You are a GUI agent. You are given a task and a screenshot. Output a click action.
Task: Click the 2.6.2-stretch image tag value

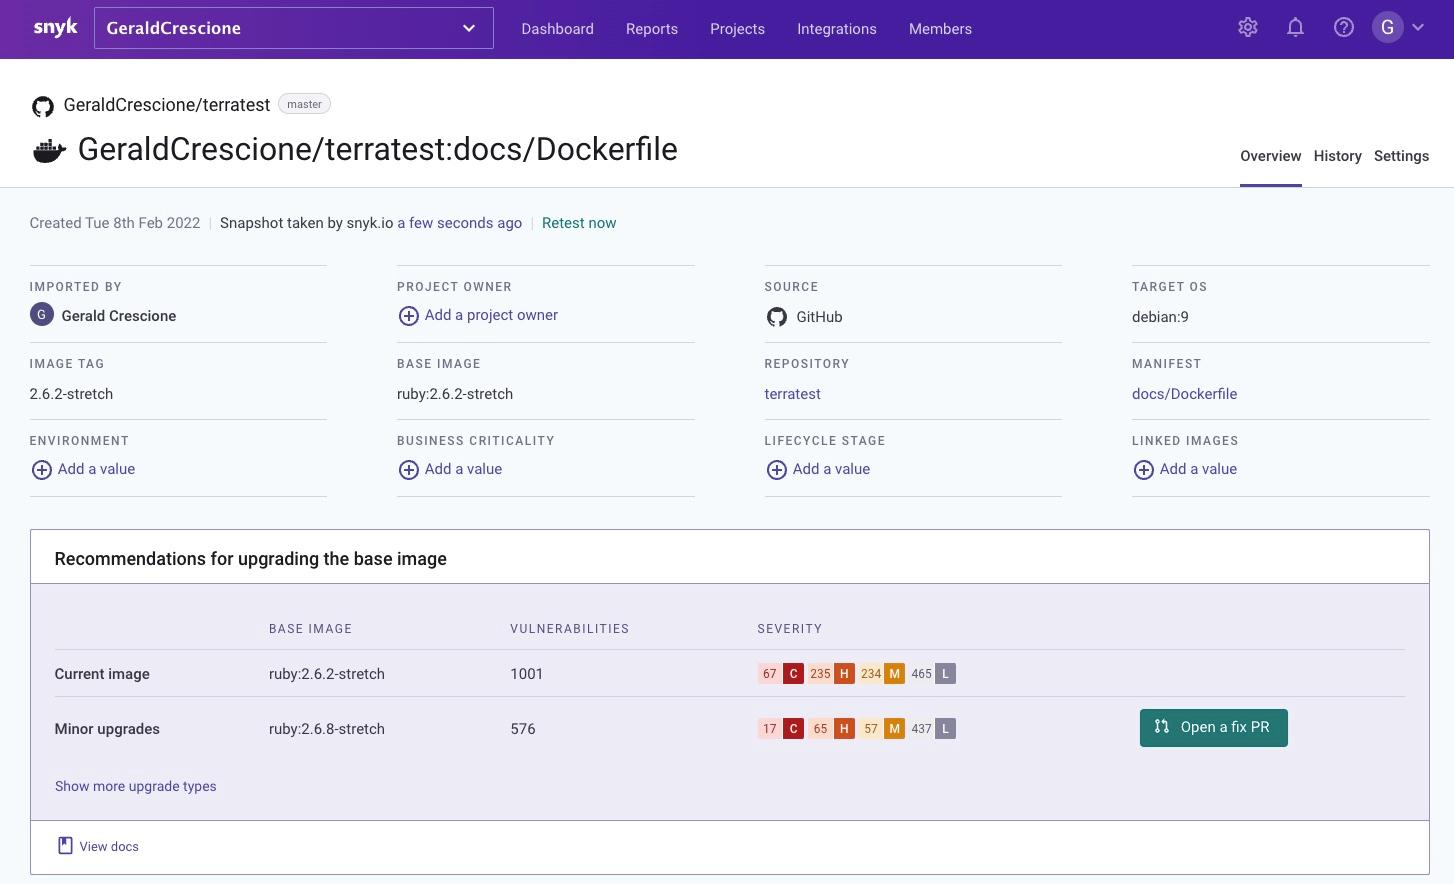(71, 394)
